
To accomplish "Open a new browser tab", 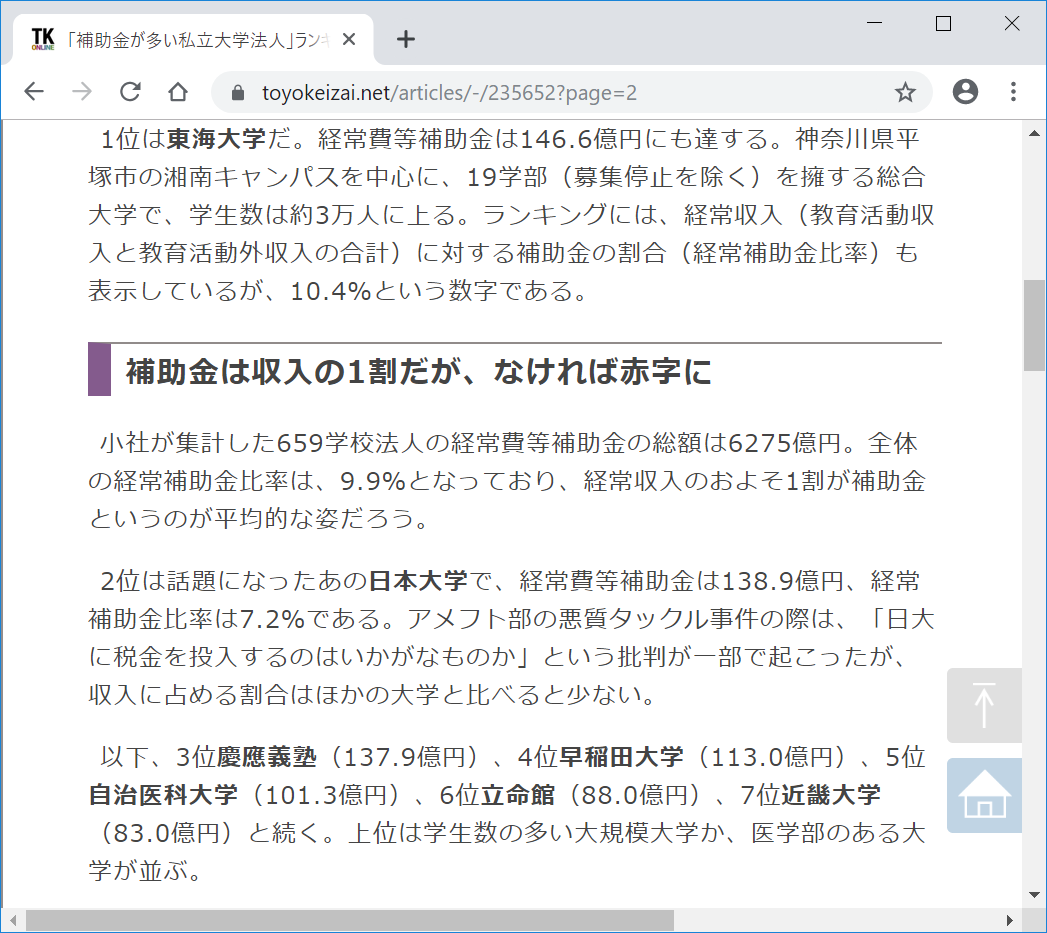I will (x=405, y=39).
